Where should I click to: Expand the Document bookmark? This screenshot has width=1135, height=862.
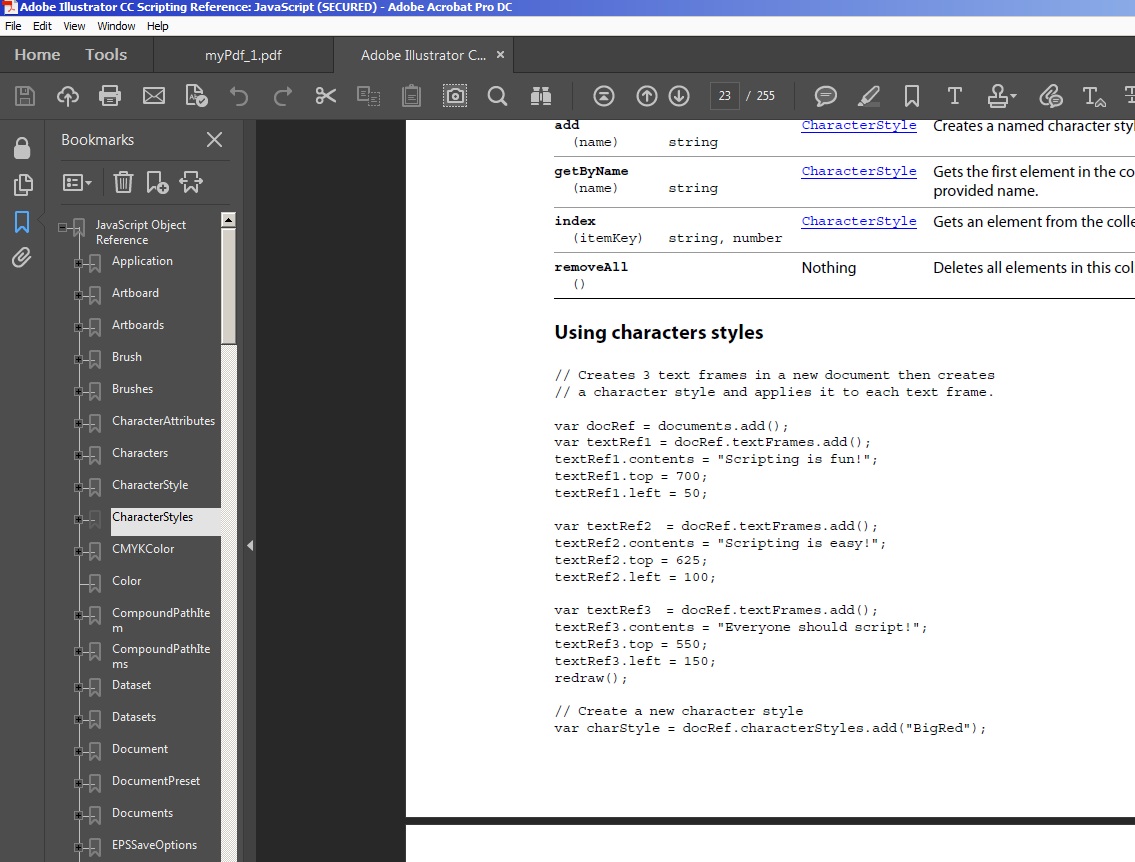[78, 751]
